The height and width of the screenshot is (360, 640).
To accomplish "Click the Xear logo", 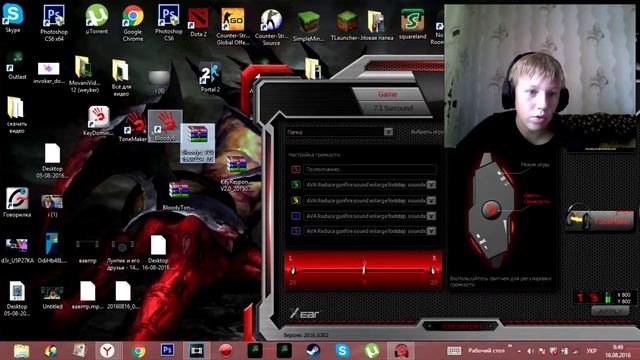I will pos(304,313).
